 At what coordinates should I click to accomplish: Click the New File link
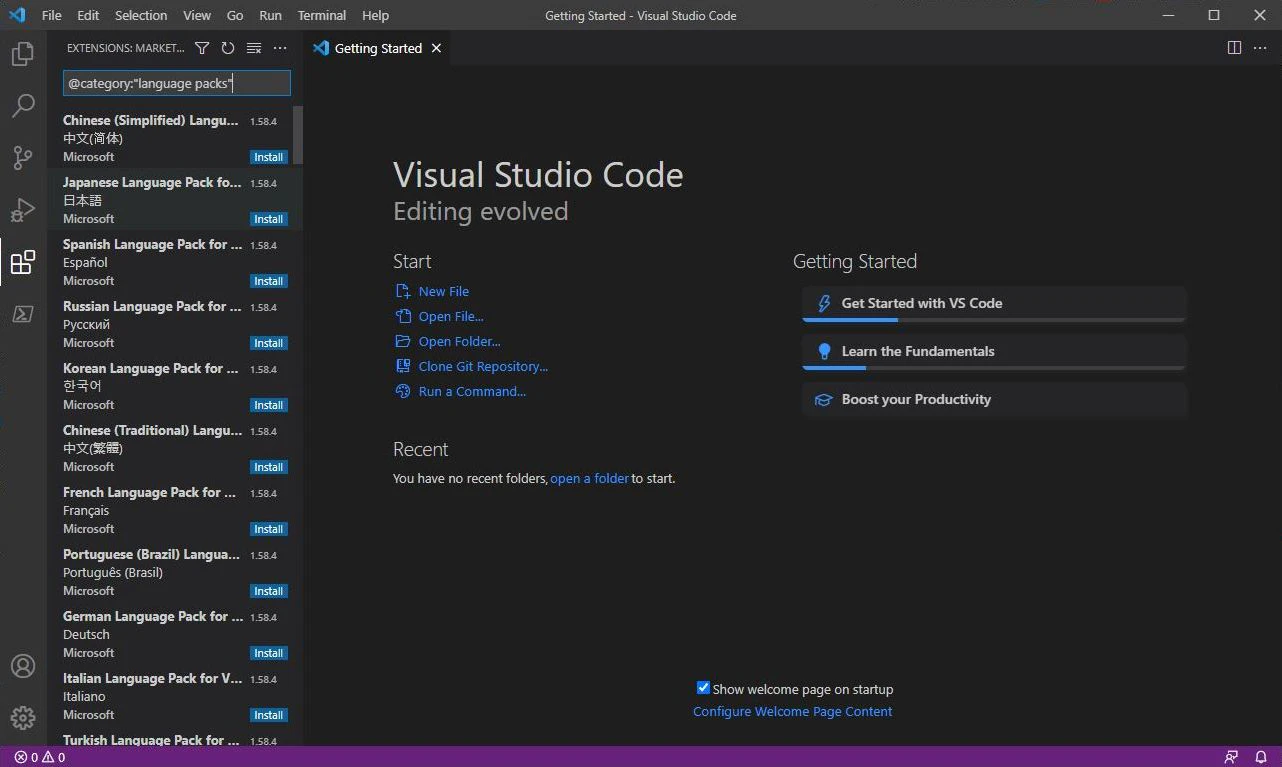(x=444, y=291)
